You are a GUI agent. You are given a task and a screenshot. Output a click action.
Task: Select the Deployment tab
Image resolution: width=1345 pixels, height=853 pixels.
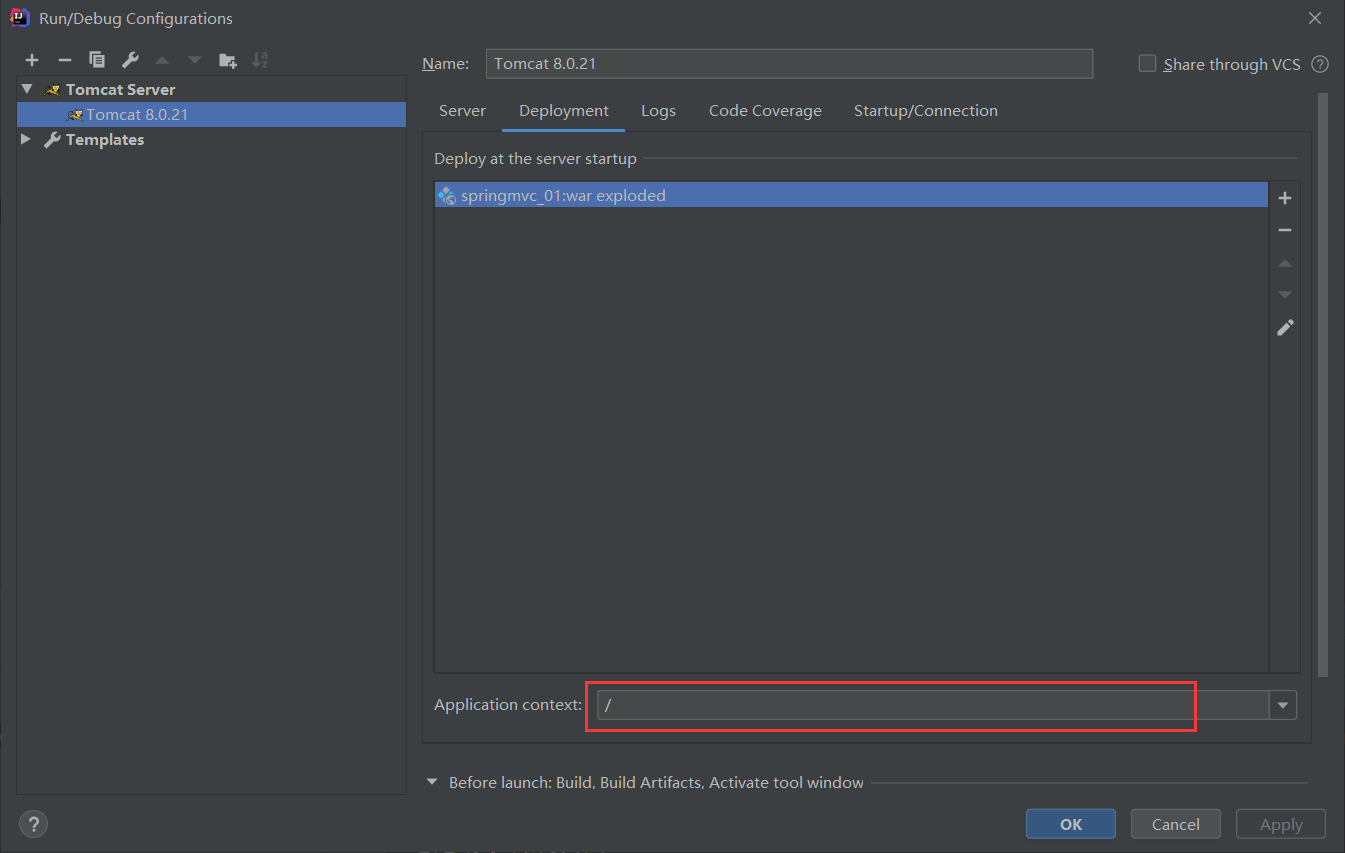pyautogui.click(x=564, y=111)
